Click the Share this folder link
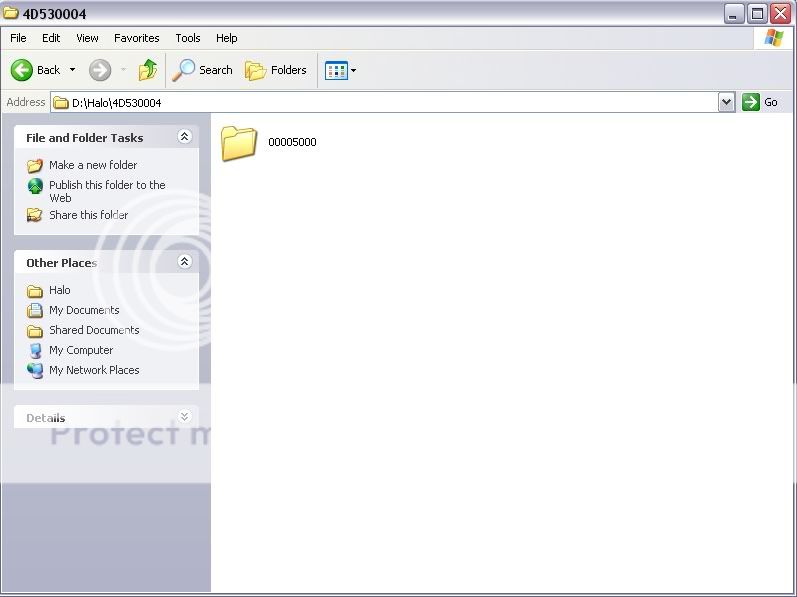 (x=88, y=215)
